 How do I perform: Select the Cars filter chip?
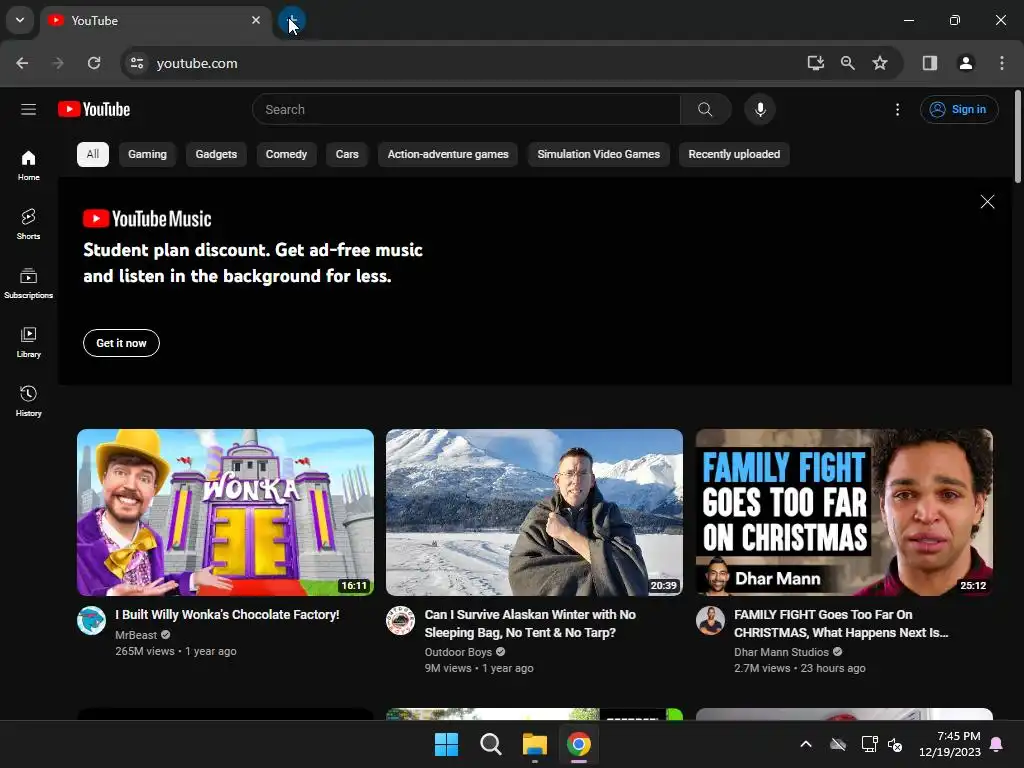347,154
